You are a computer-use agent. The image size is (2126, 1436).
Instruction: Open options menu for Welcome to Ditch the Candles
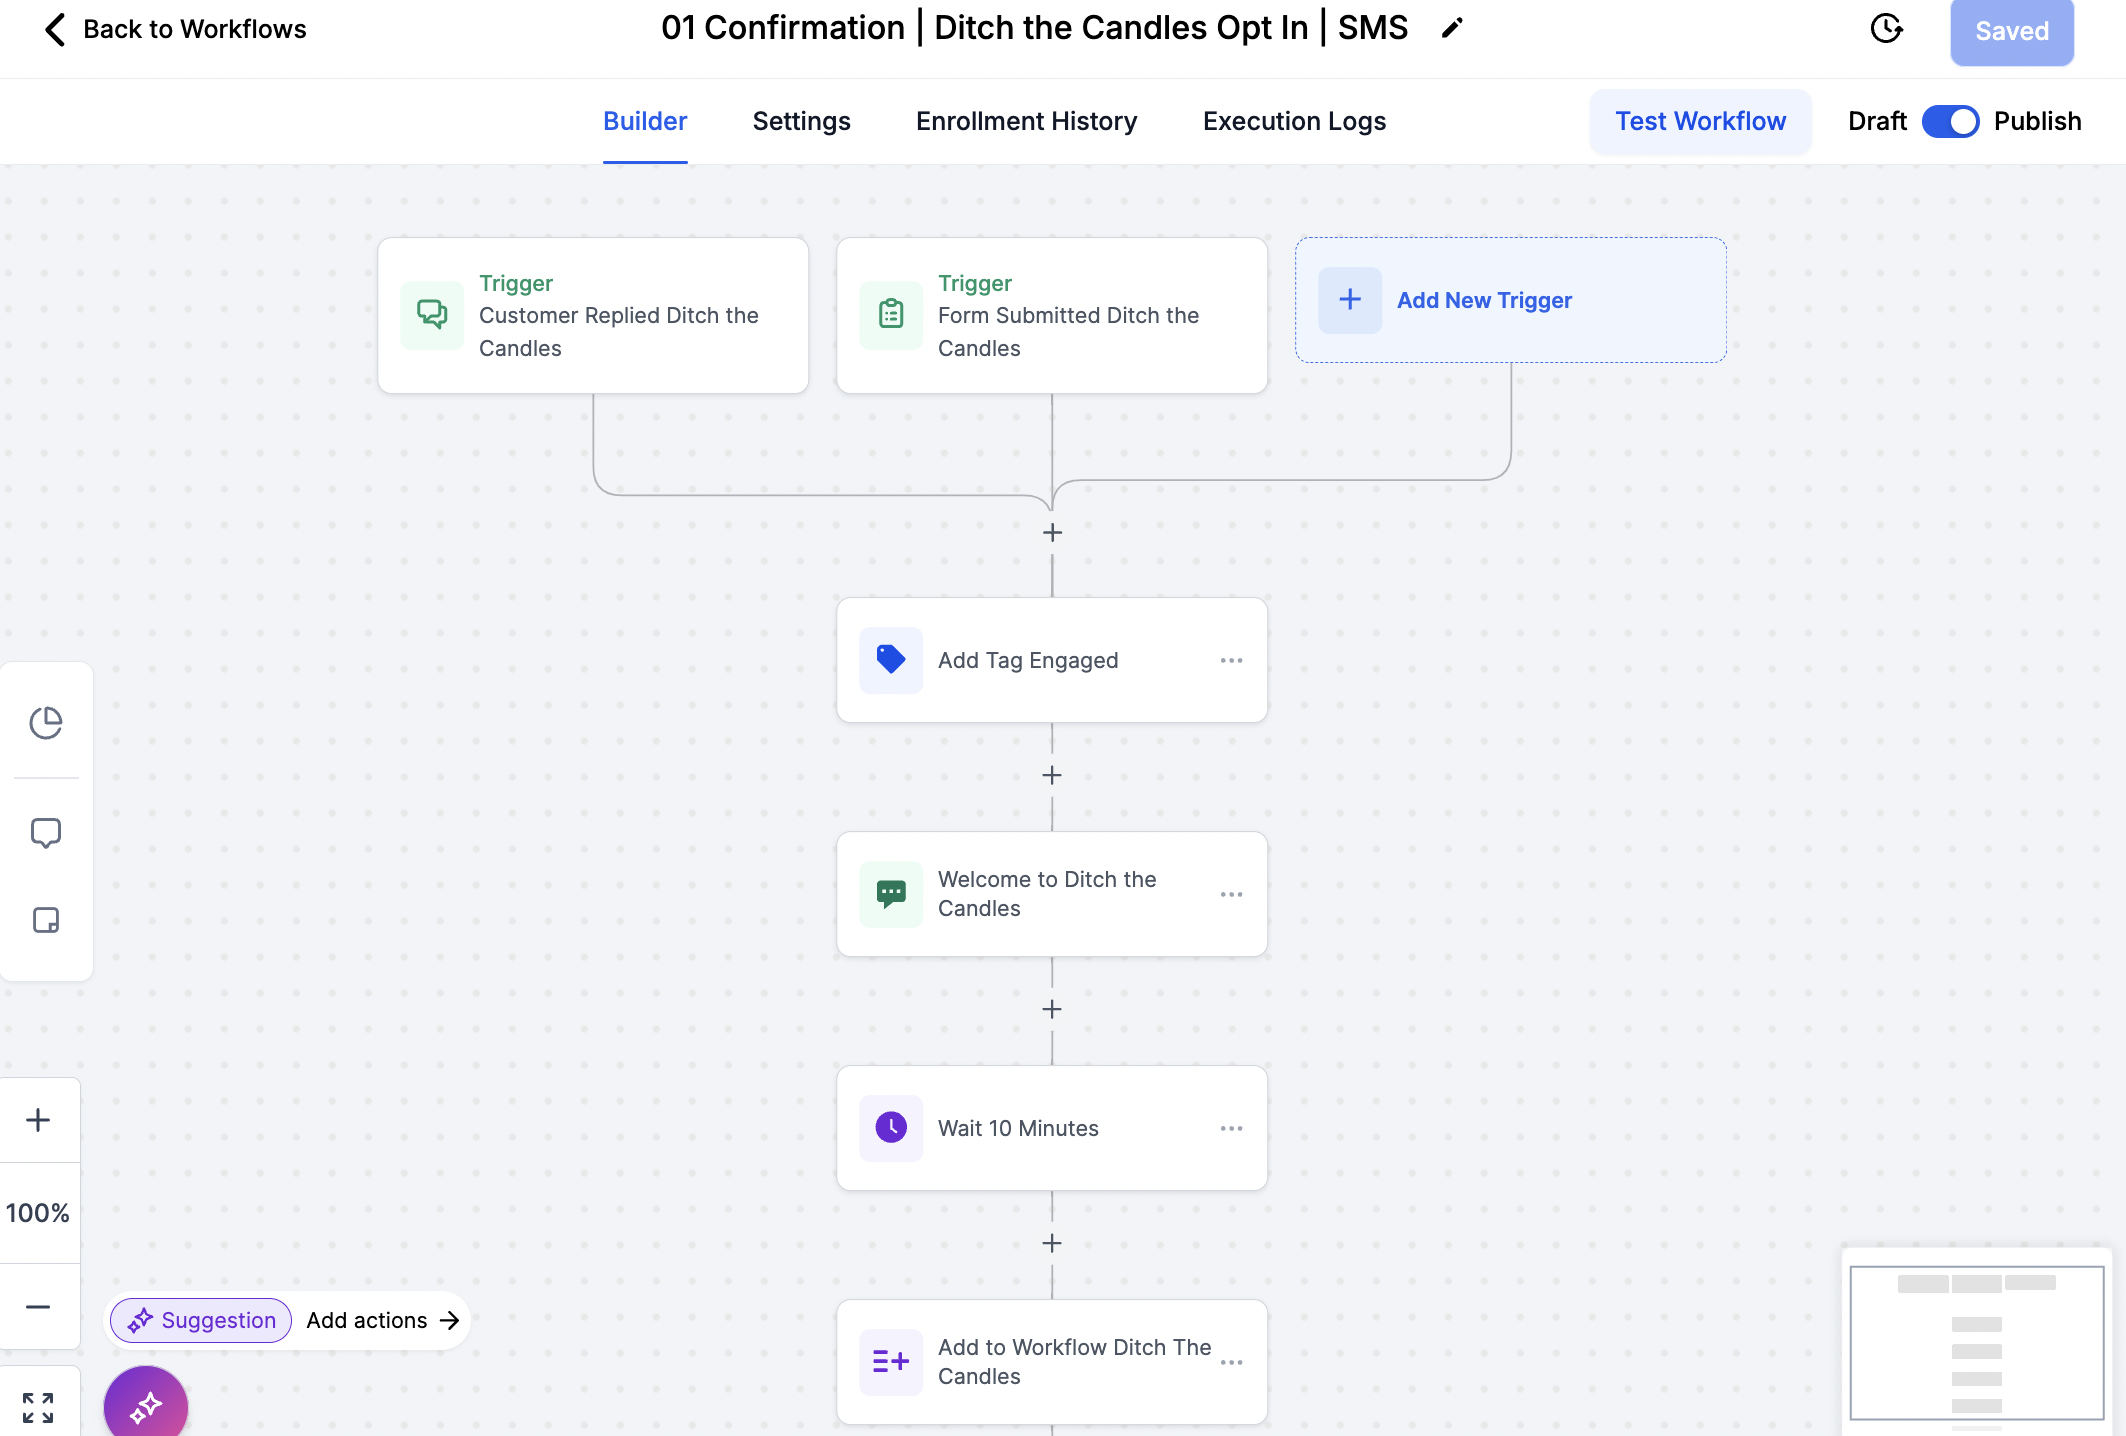[1231, 894]
